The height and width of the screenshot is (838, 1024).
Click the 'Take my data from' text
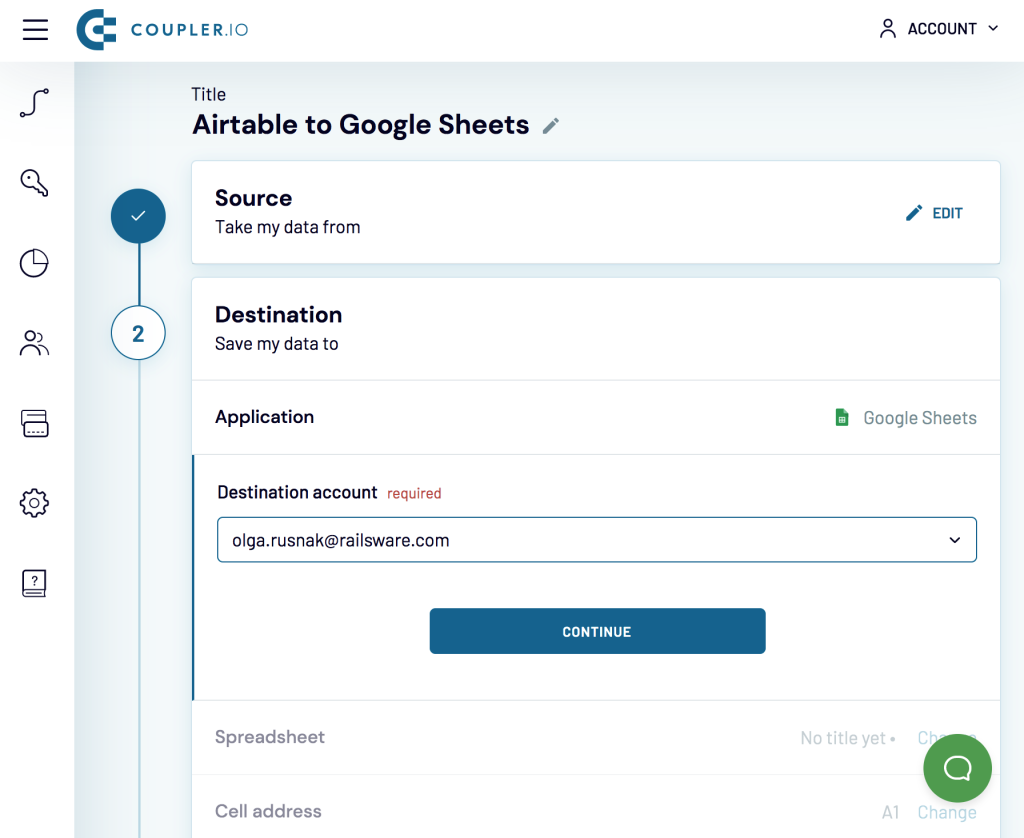[x=287, y=227]
